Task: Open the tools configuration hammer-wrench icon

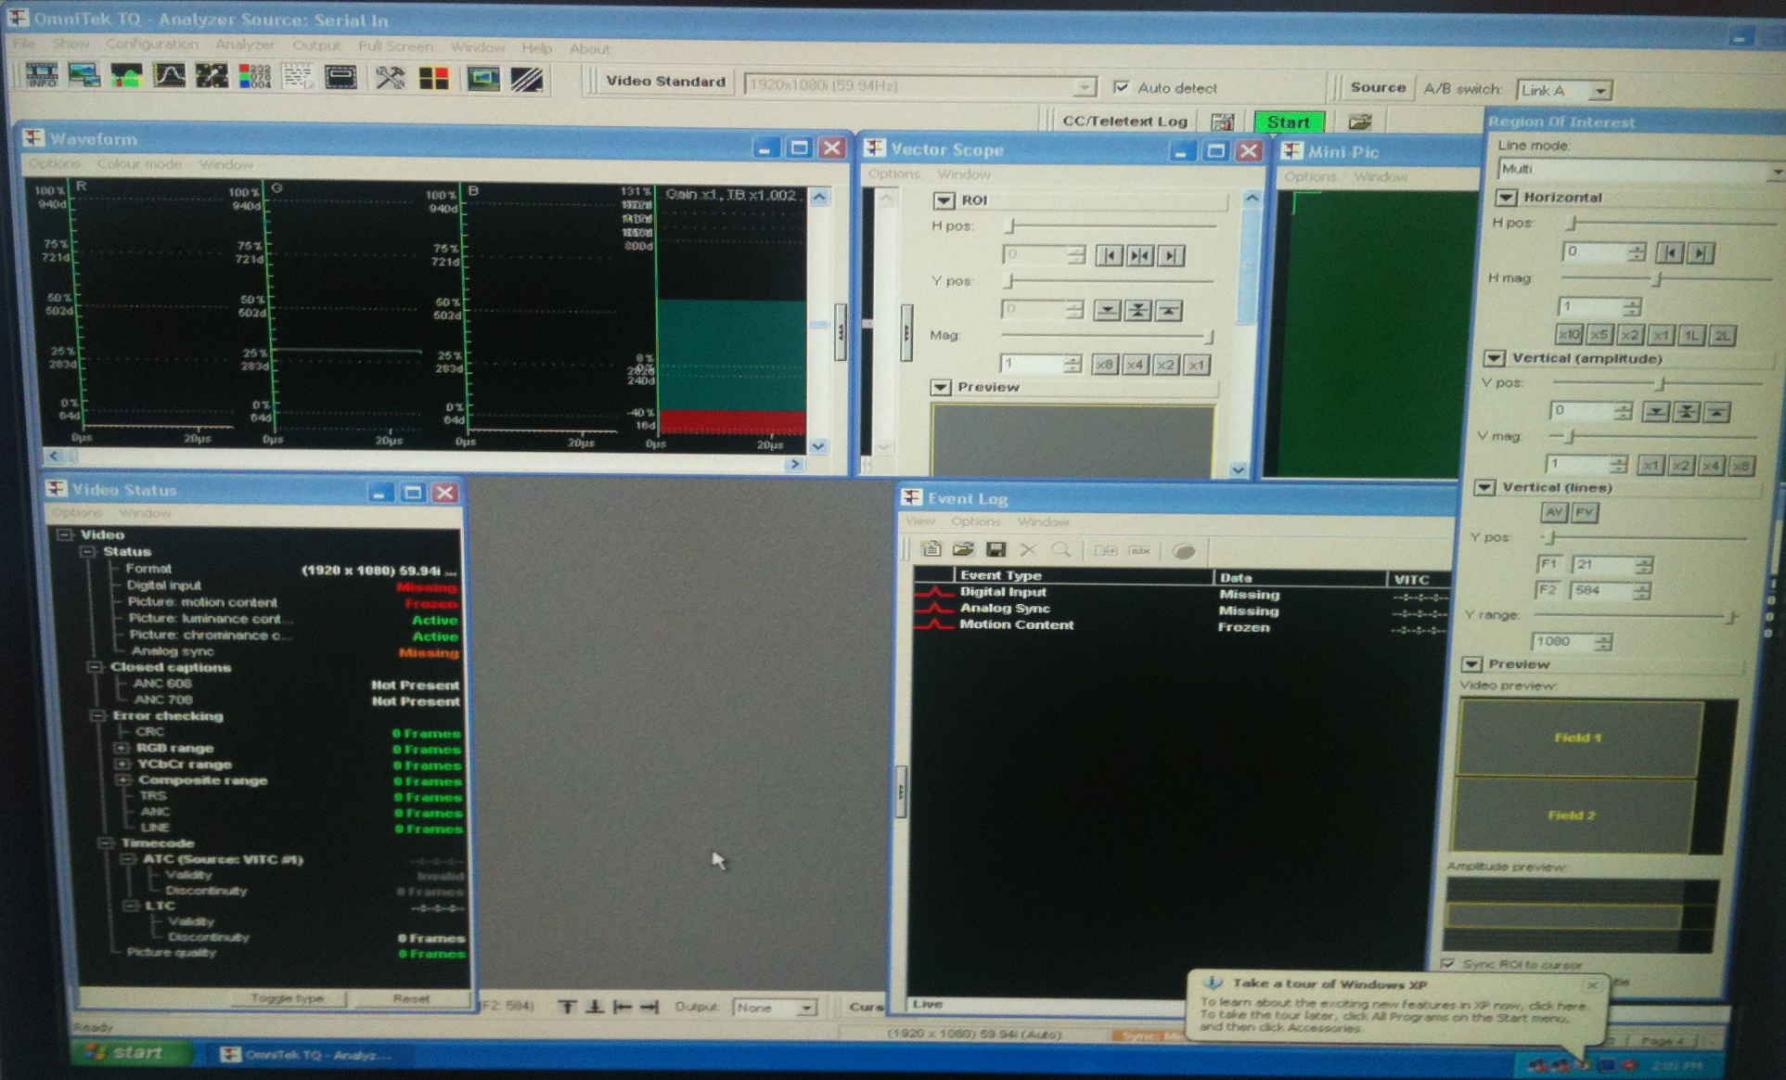Action: point(390,77)
